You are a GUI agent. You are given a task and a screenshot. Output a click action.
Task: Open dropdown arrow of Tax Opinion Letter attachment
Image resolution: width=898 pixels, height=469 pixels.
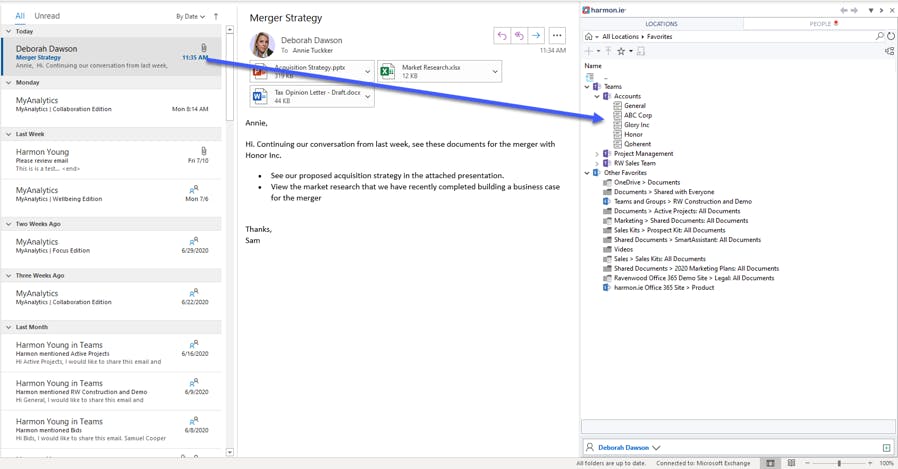tap(368, 96)
